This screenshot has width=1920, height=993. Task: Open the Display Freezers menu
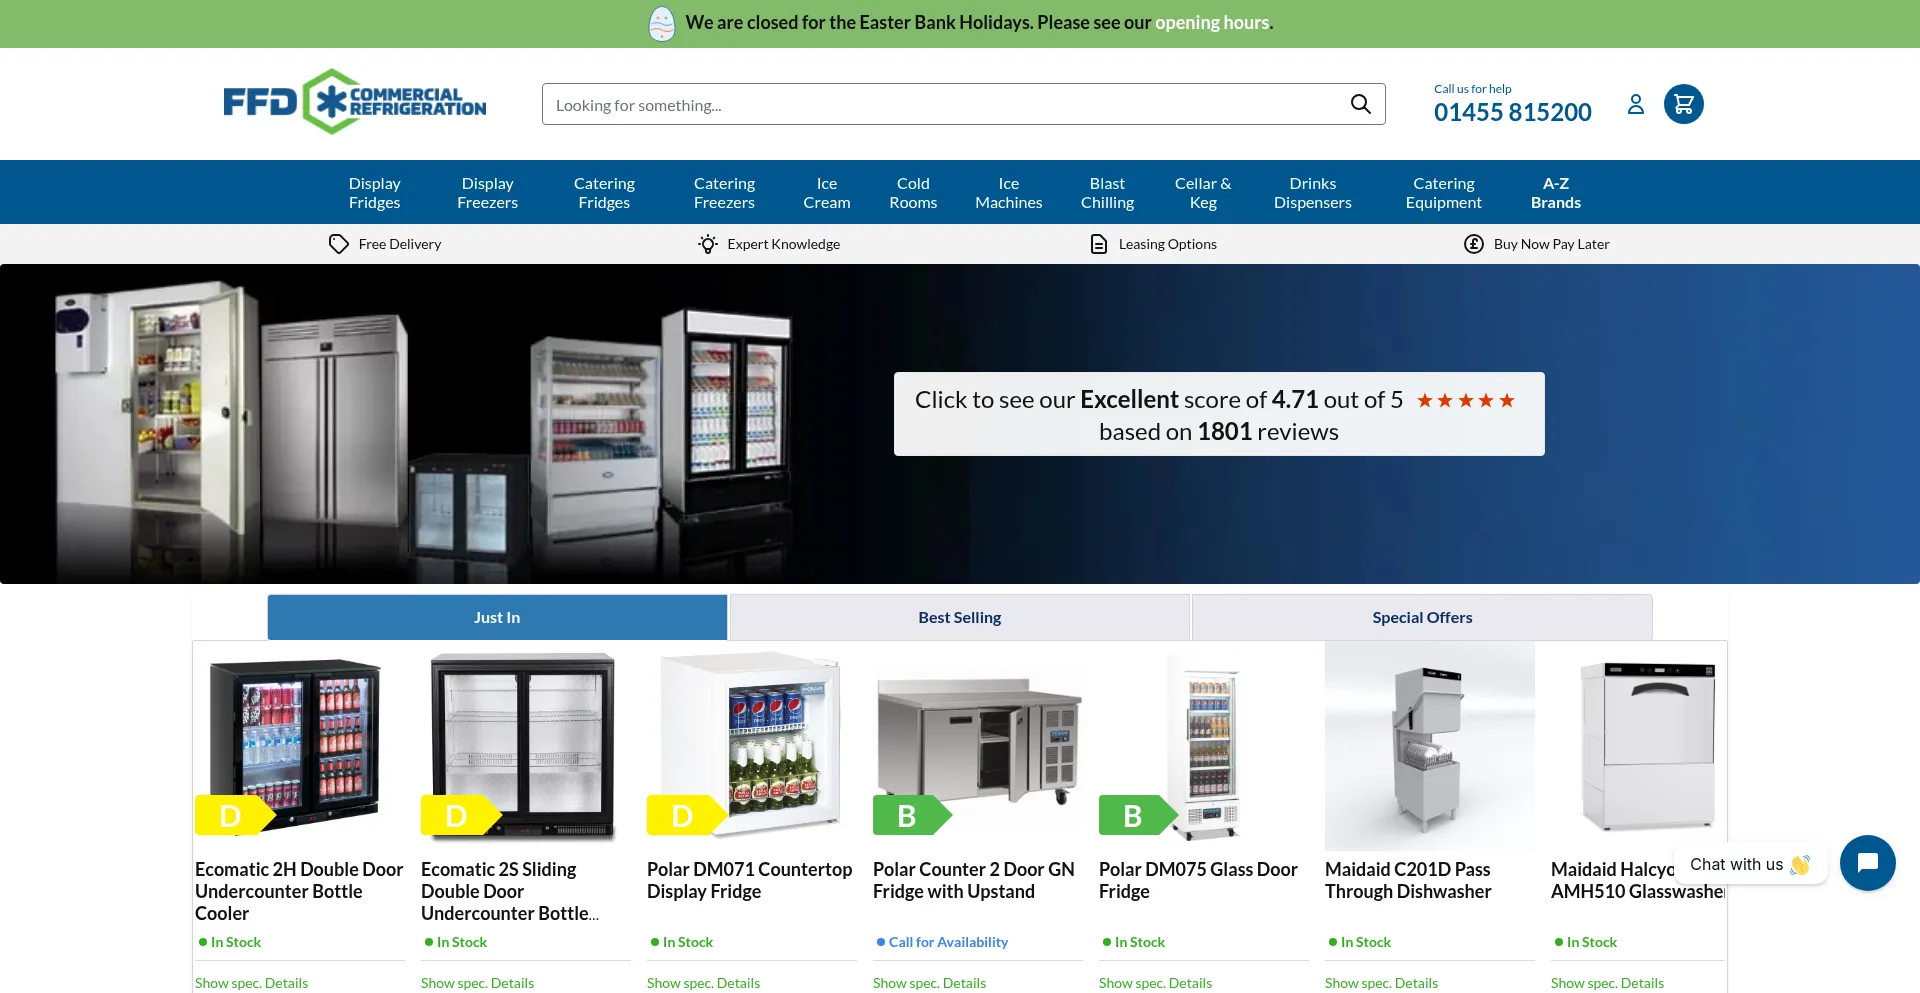tap(487, 193)
